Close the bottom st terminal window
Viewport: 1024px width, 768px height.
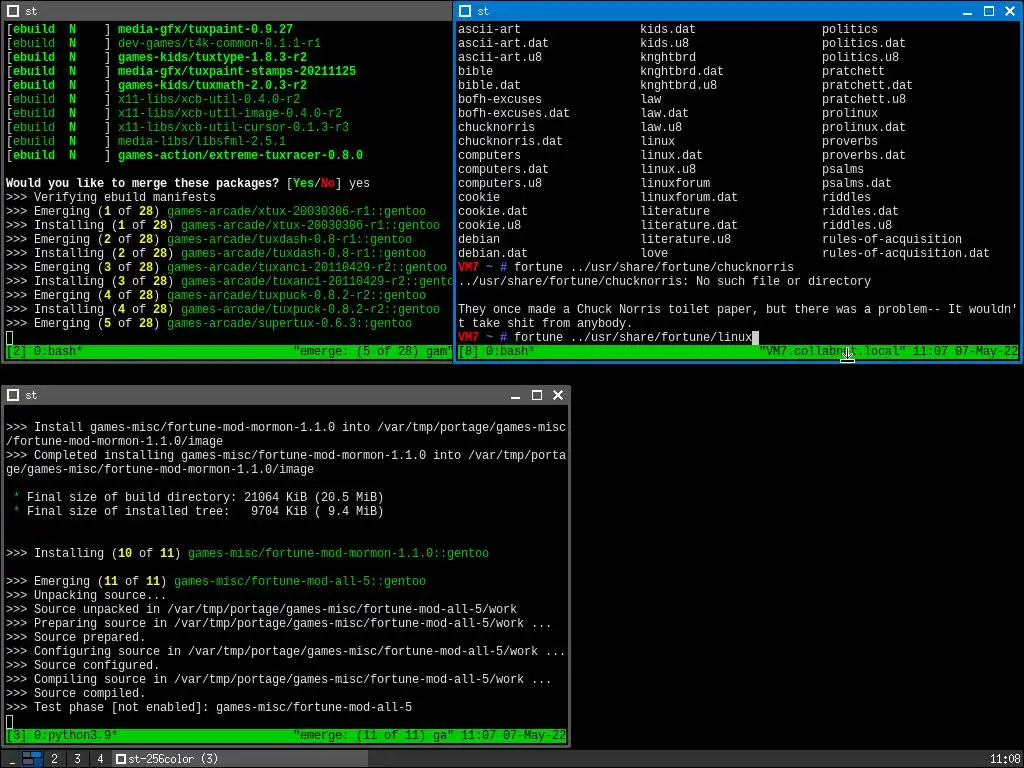[x=558, y=395]
